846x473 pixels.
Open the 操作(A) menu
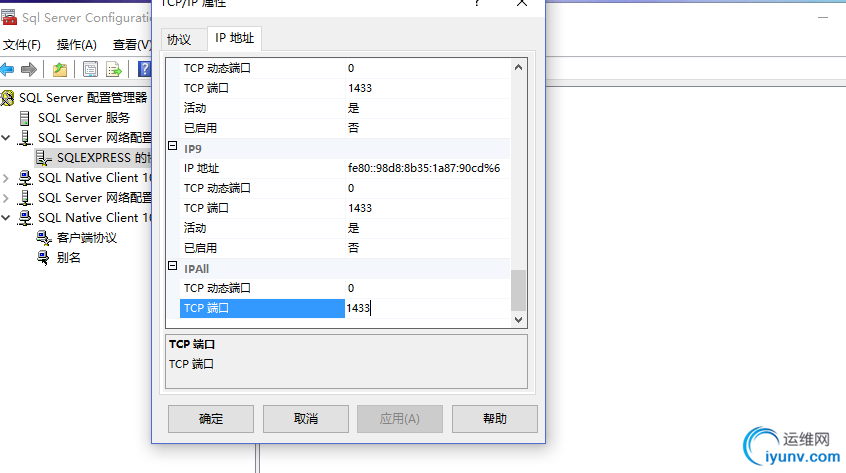pyautogui.click(x=77, y=45)
